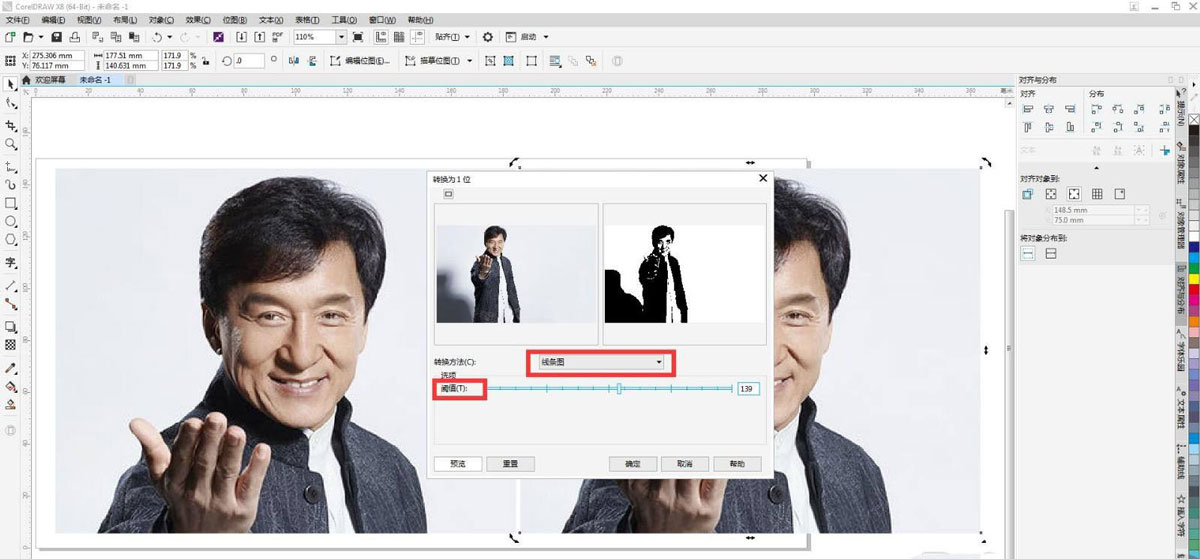Screen dimensions: 1200x559
Task: Open Options via the gear icon
Action: coord(487,37)
